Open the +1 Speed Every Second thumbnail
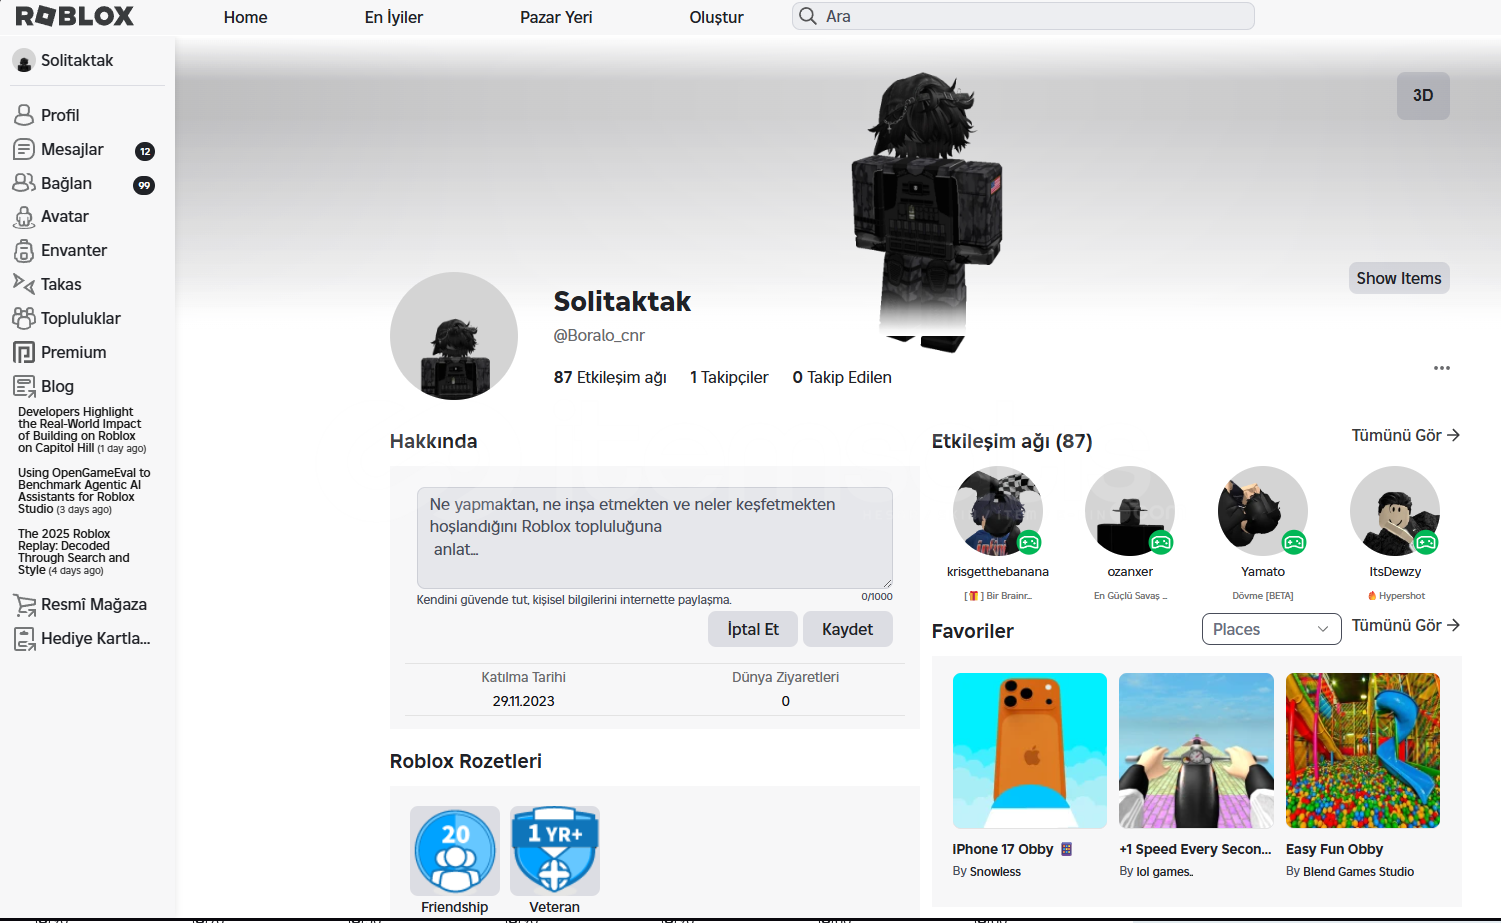Screen dimensions: 1501x923 [x=1196, y=751]
